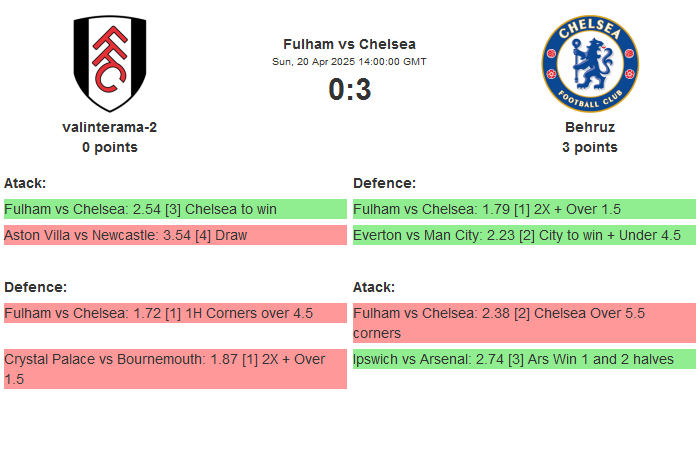Select the Behruz player name
This screenshot has width=700, height=460.
(x=589, y=127)
